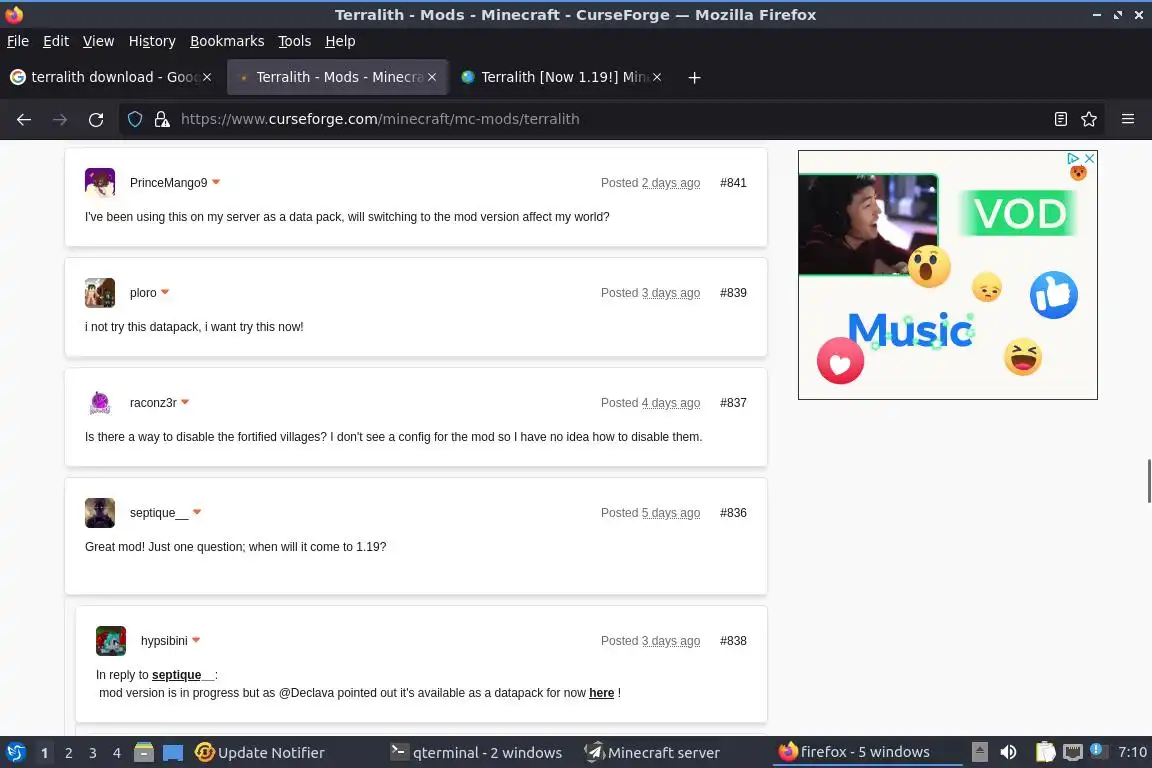The image size is (1152, 768).
Task: Switch to virtual desktop 3
Action: pyautogui.click(x=93, y=753)
